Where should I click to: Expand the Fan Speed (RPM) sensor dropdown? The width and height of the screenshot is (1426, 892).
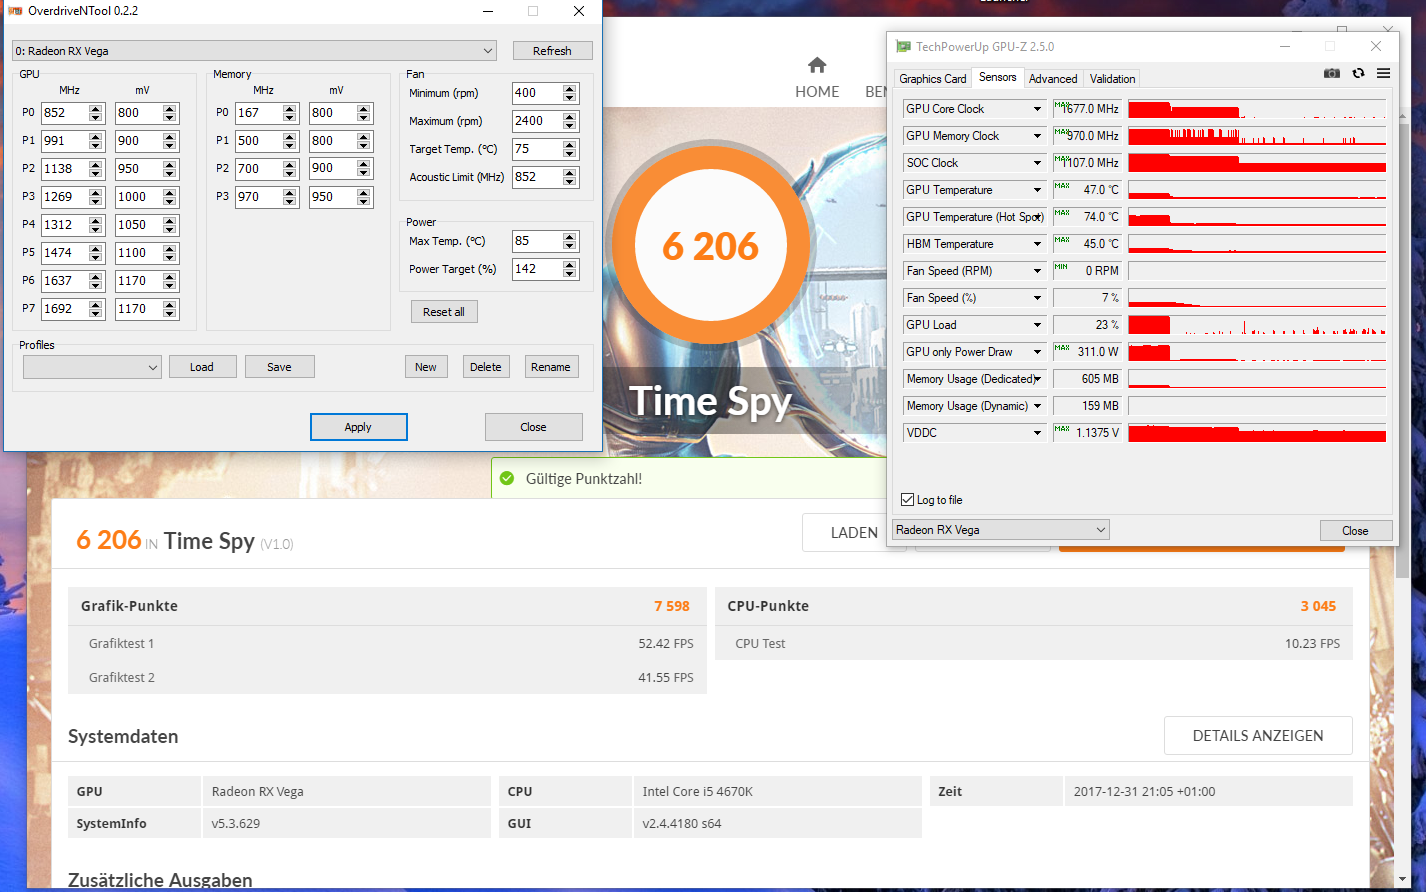[1037, 271]
